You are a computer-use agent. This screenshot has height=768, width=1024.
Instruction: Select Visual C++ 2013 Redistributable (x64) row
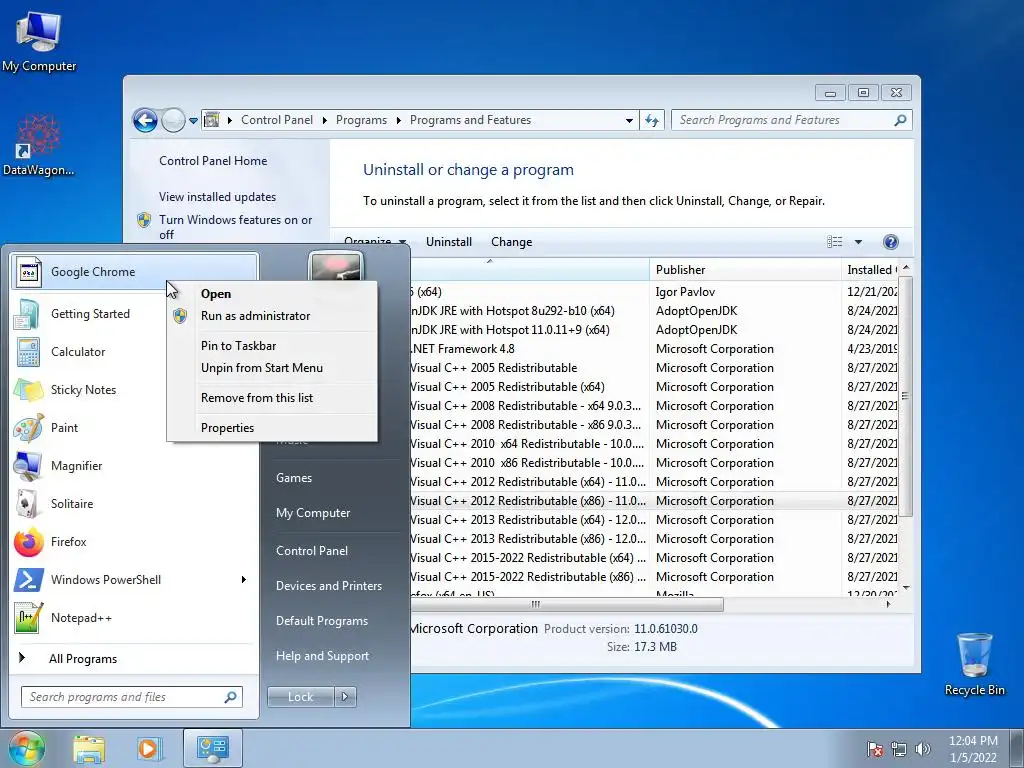[x=653, y=520]
